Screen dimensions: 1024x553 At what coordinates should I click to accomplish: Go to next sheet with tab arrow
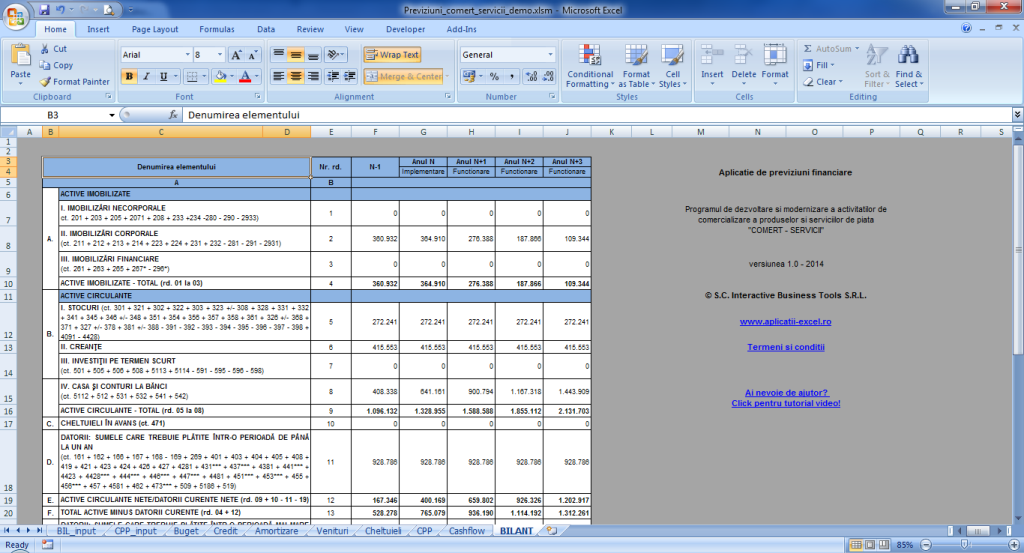click(x=28, y=531)
